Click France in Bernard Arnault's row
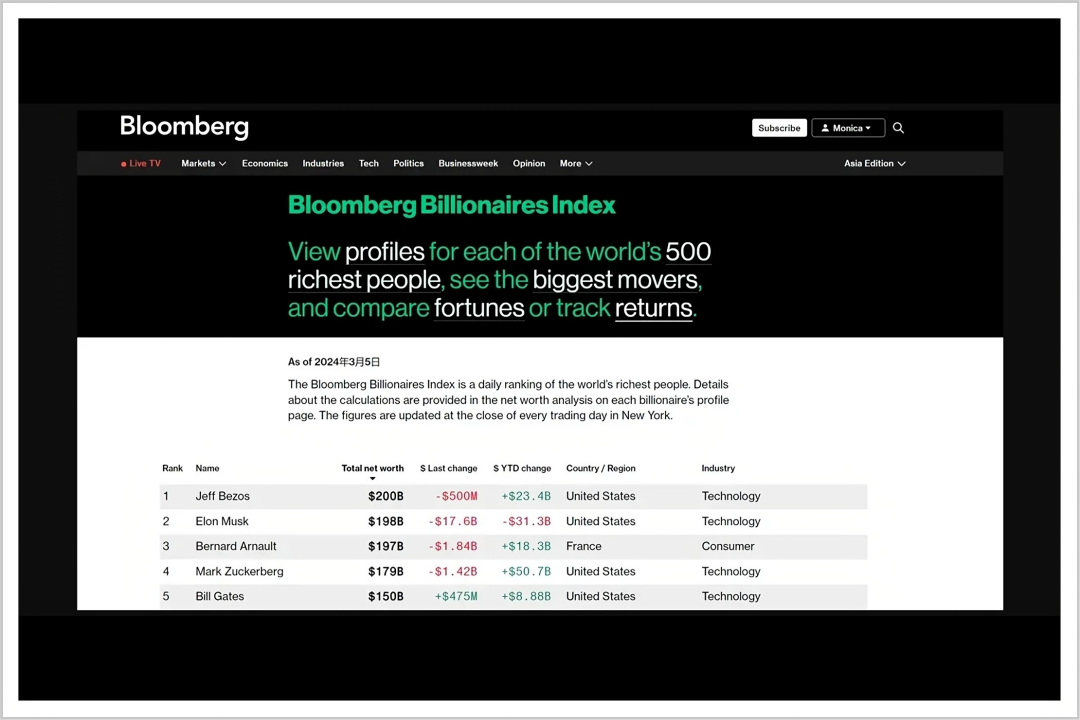Viewport: 1080px width, 720px height. click(583, 546)
